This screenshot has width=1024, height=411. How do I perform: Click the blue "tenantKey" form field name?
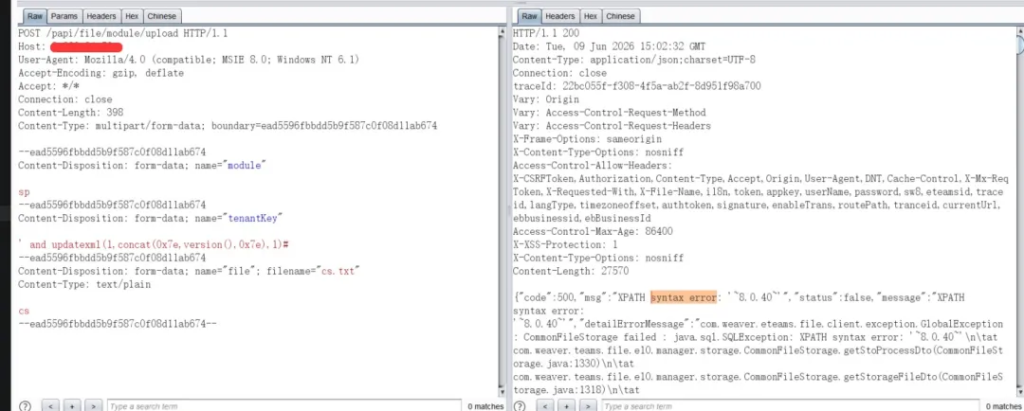[254, 218]
